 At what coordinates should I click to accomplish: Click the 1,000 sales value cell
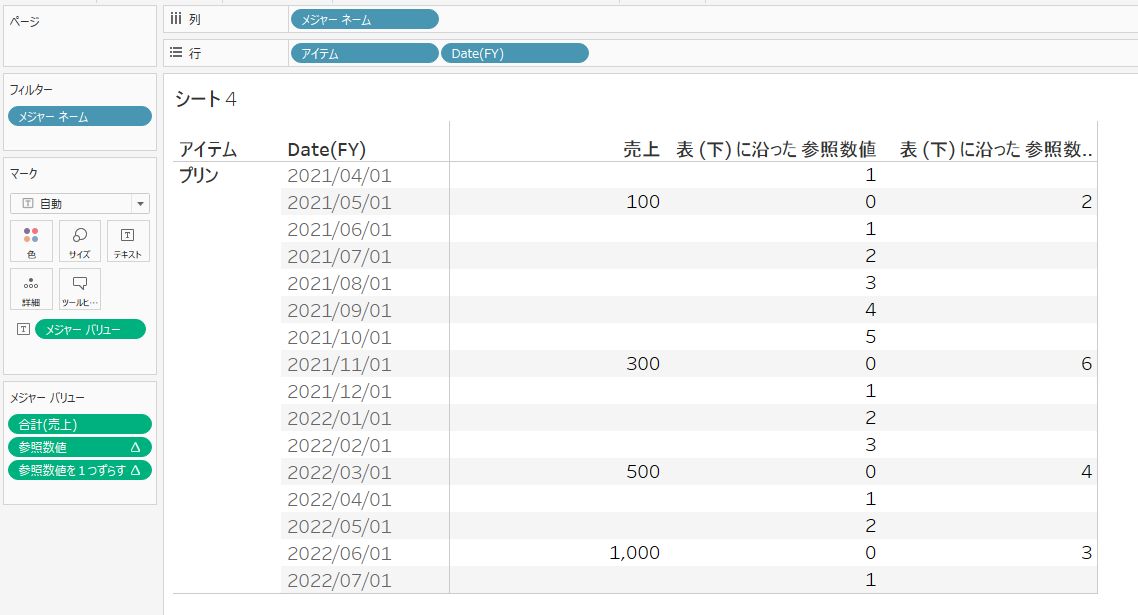tap(634, 553)
